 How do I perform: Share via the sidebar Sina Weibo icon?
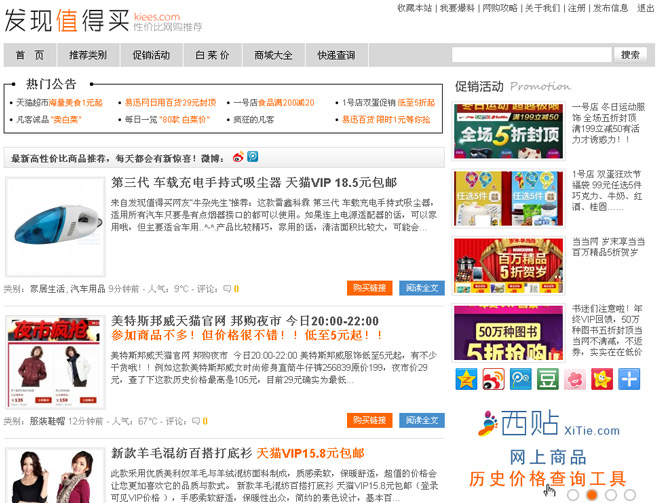[x=493, y=379]
